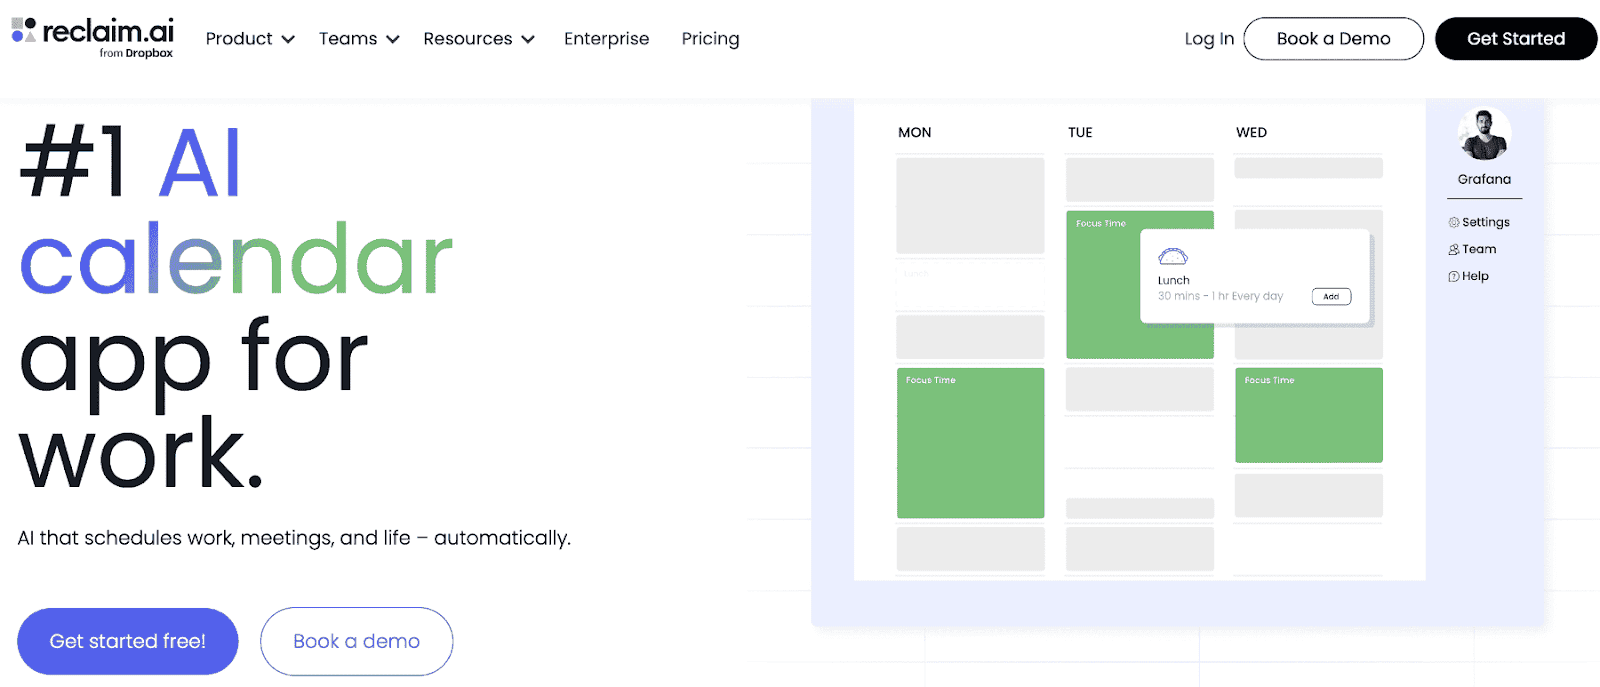Click the Add button on Lunch card
Viewport: 1600px width, 687px height.
pos(1331,296)
